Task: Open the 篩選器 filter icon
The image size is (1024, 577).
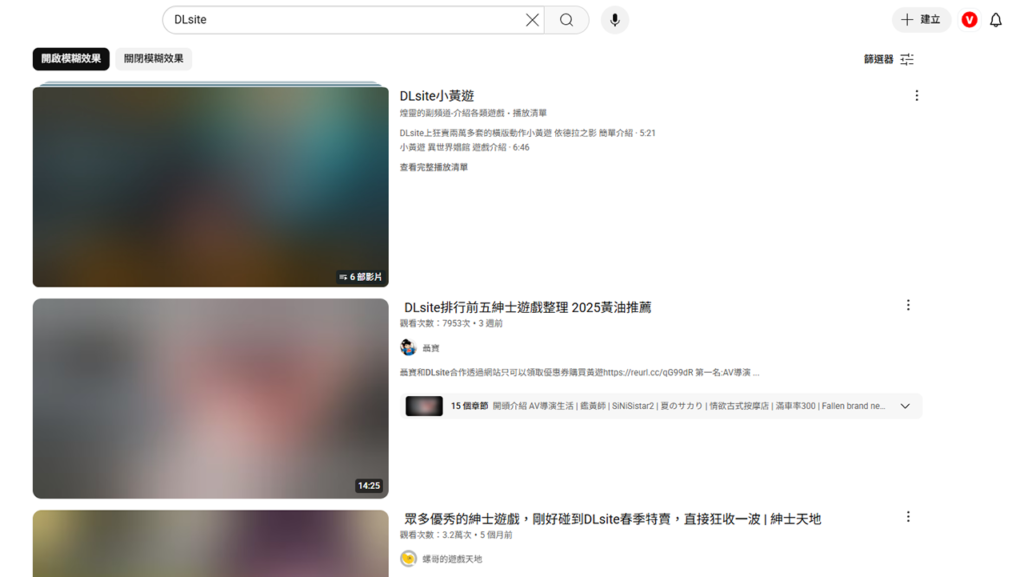Action: pyautogui.click(x=905, y=58)
